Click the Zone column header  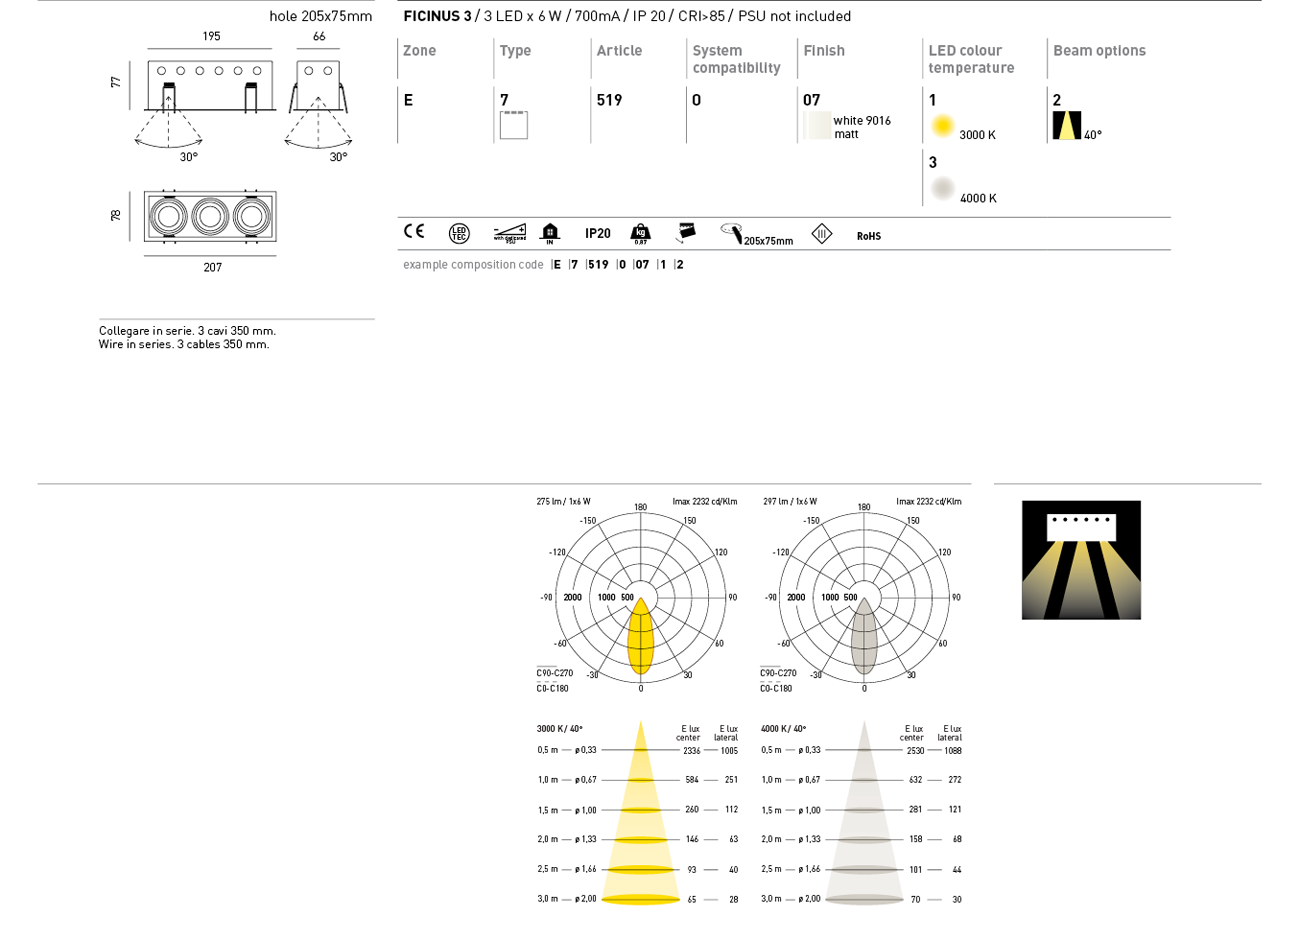pos(419,51)
